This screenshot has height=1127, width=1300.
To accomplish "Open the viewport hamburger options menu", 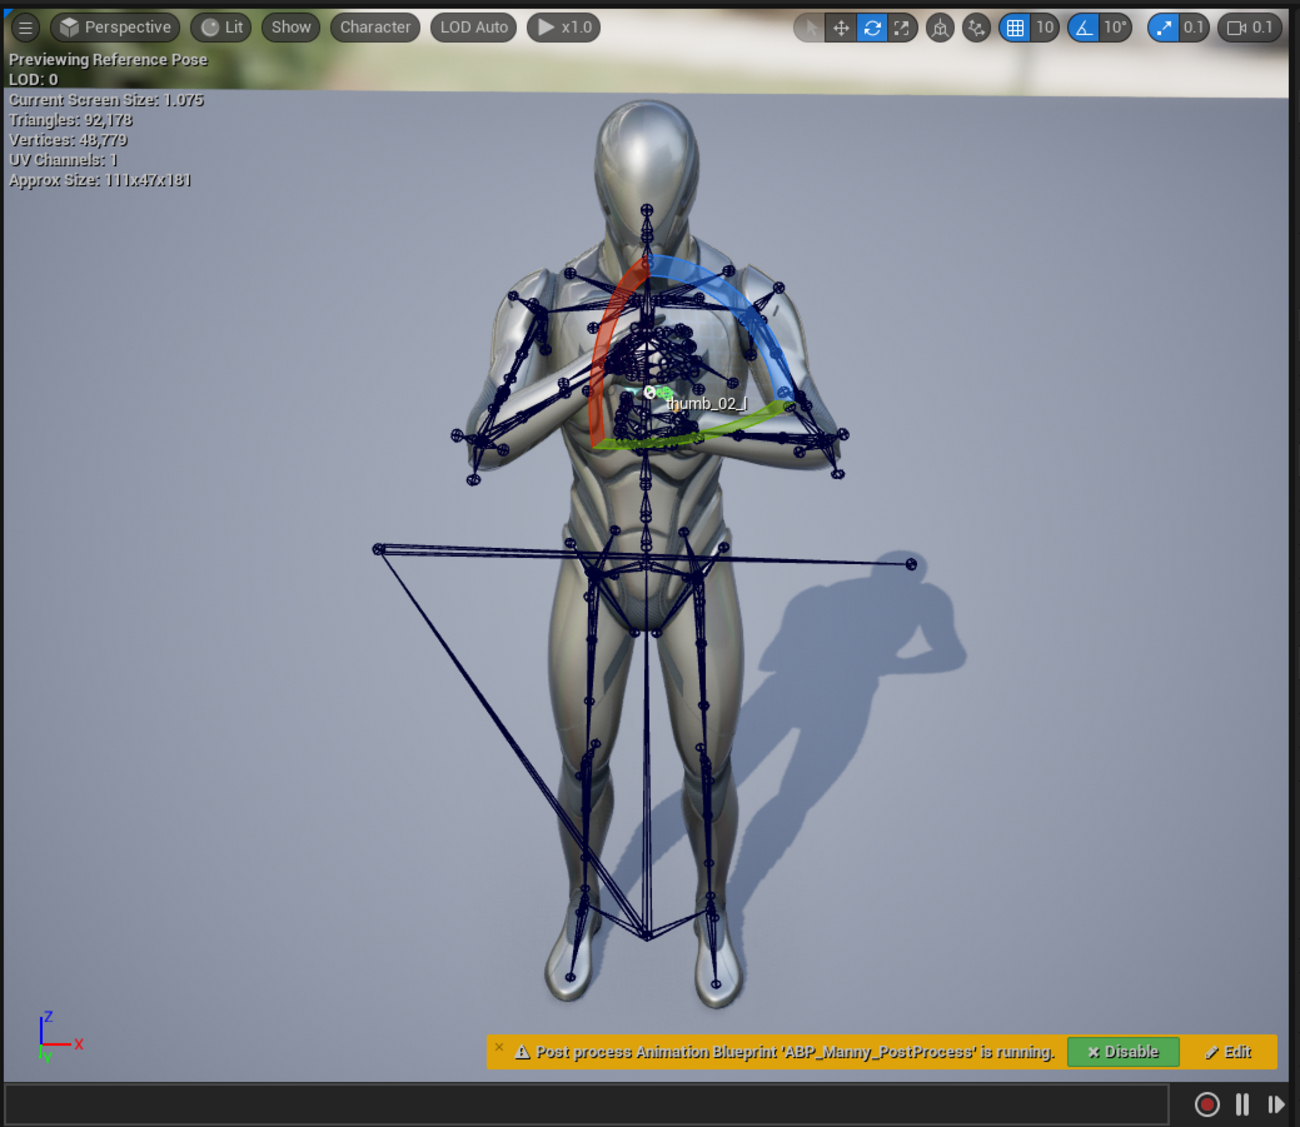I will 25,28.
